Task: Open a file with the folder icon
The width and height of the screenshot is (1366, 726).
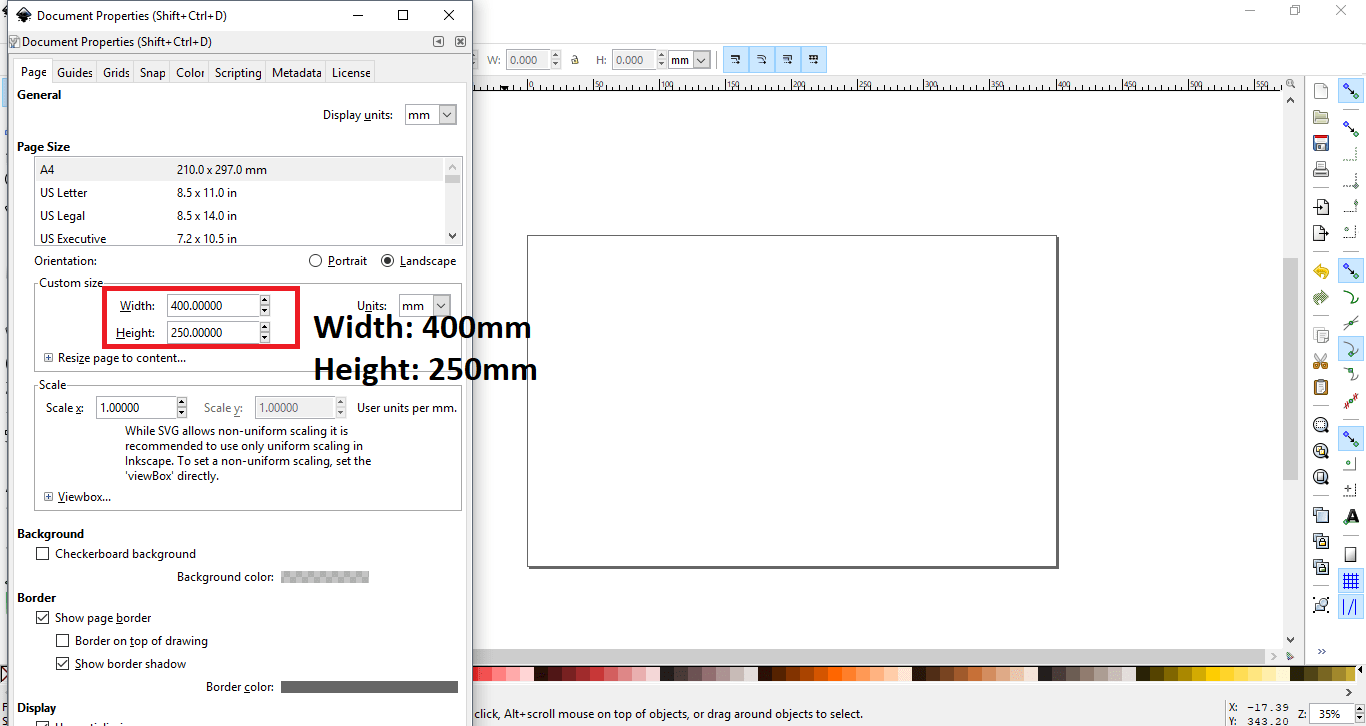Action: (1321, 117)
